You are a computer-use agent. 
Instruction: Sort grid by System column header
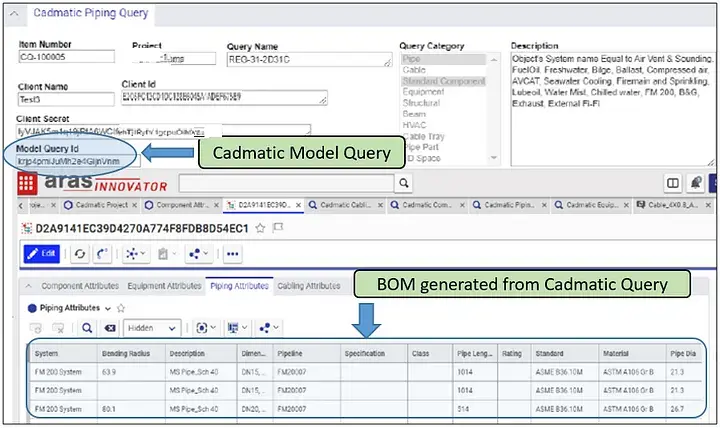[63, 354]
